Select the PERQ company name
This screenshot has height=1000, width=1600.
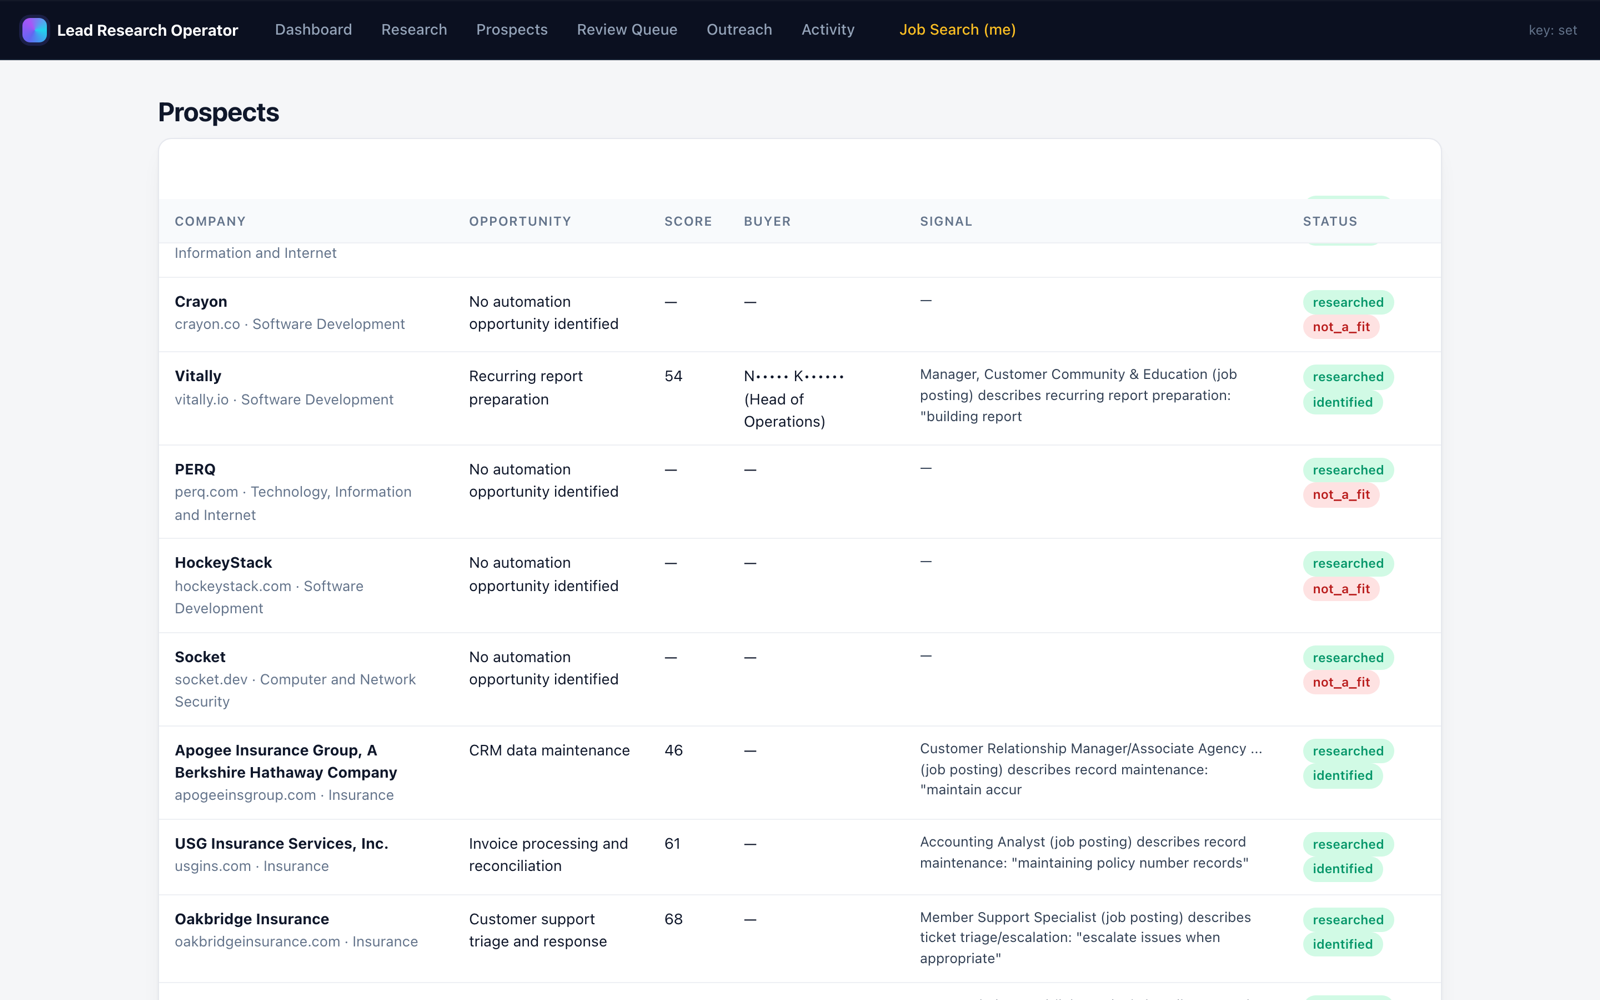[x=195, y=469]
